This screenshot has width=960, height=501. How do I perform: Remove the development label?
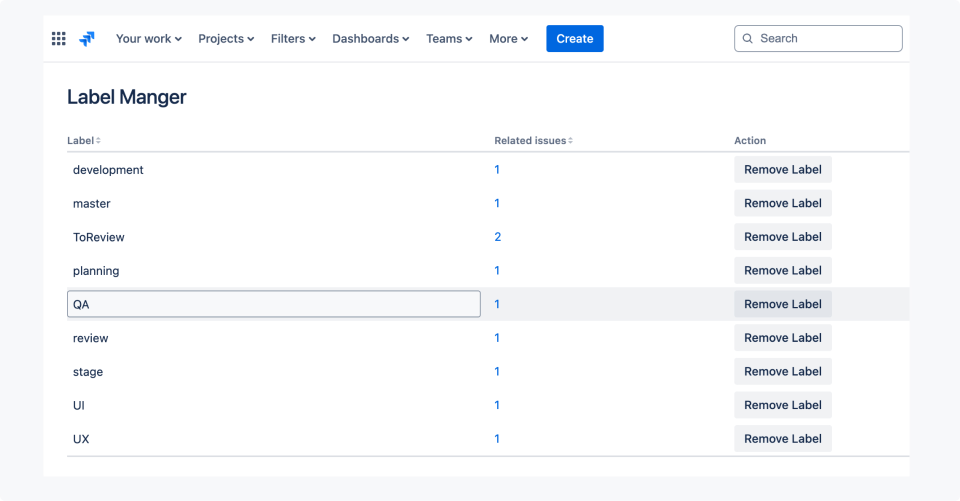click(782, 170)
